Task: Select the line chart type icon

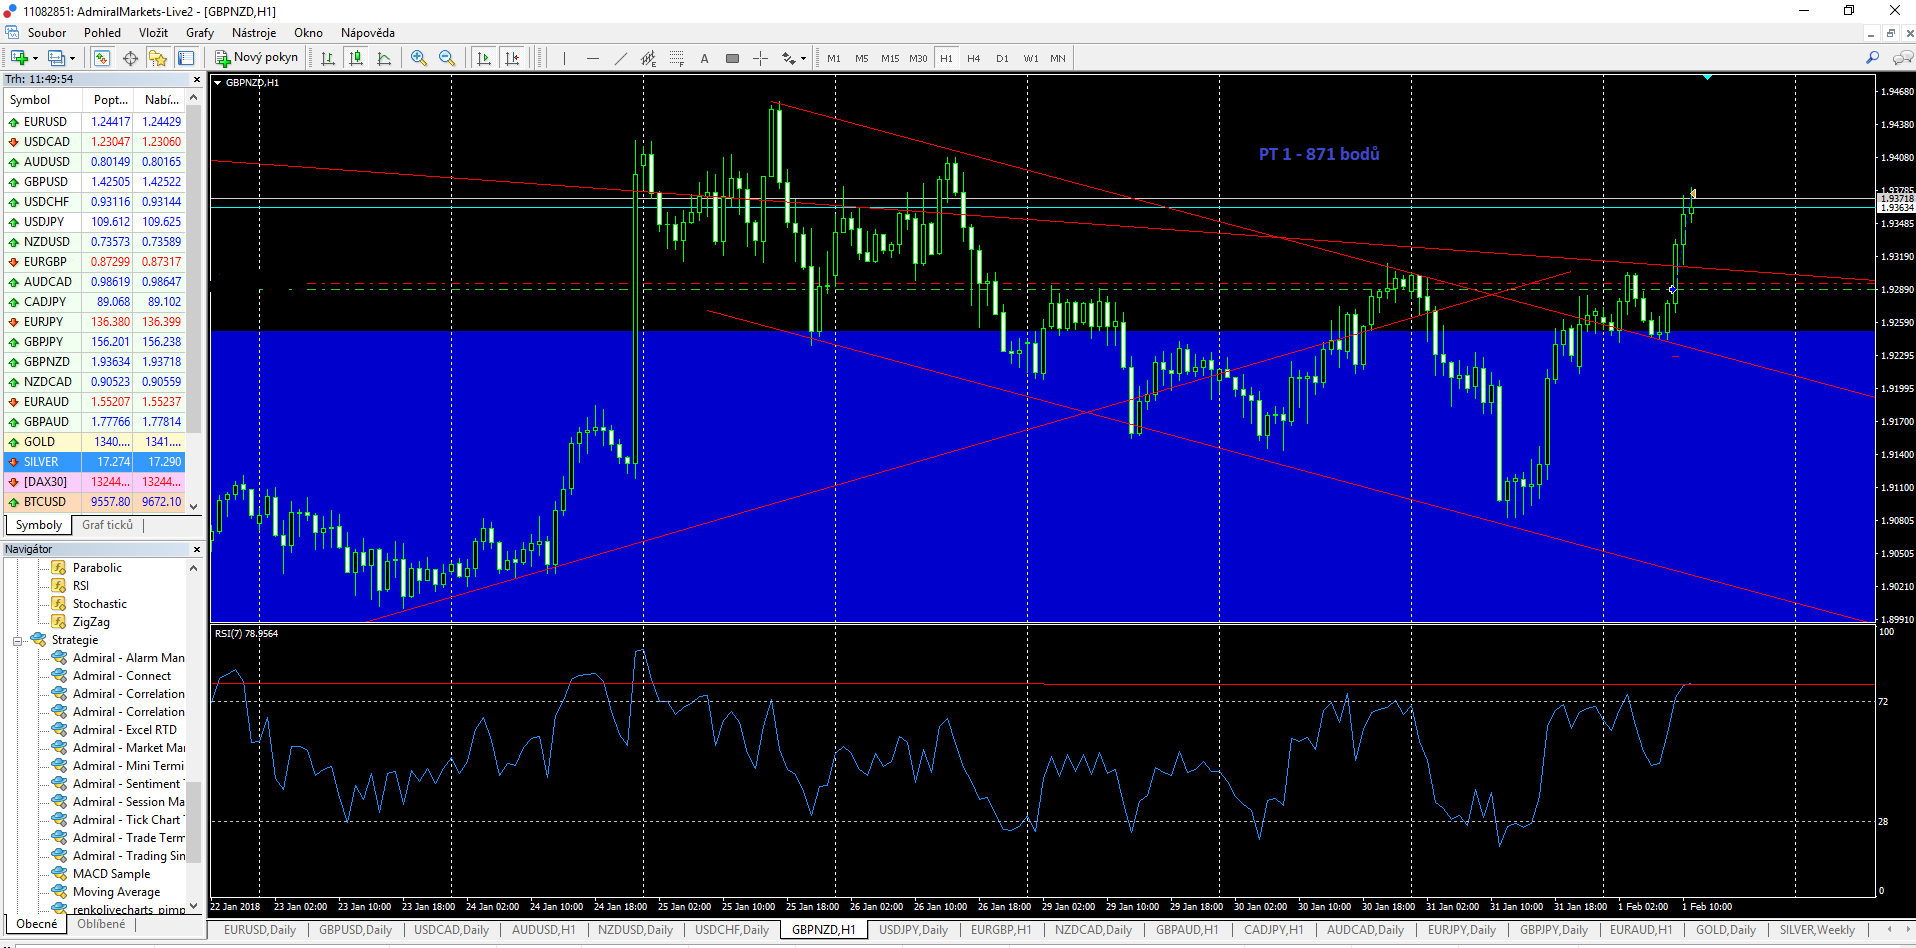Action: pos(384,58)
